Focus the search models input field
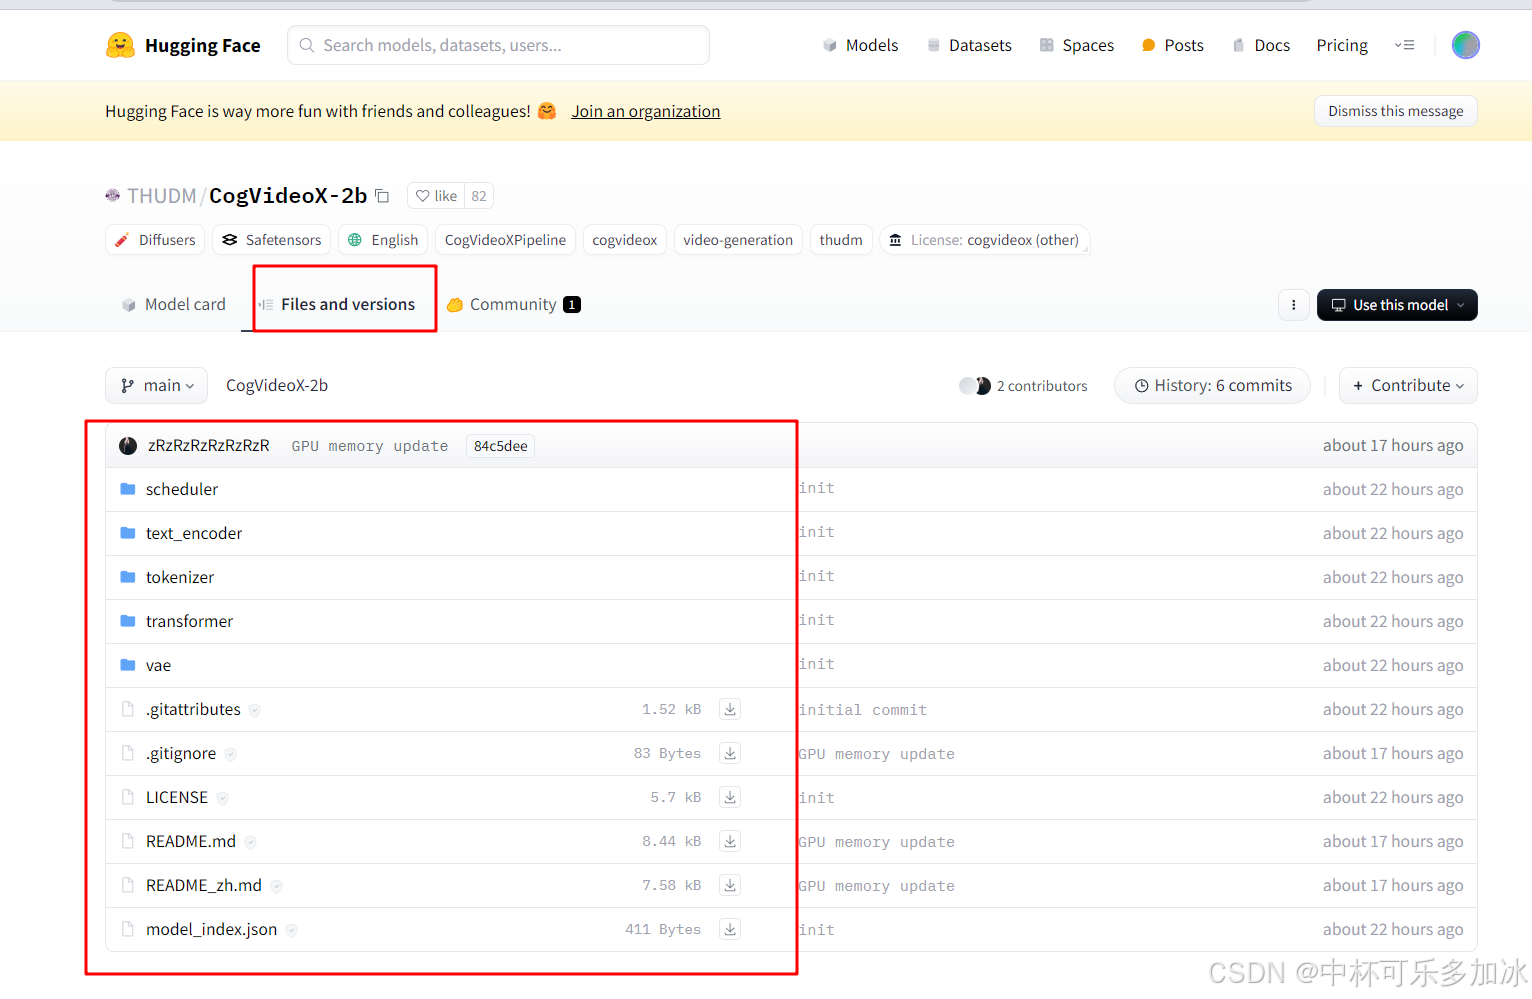The height and width of the screenshot is (999, 1532). (x=498, y=45)
